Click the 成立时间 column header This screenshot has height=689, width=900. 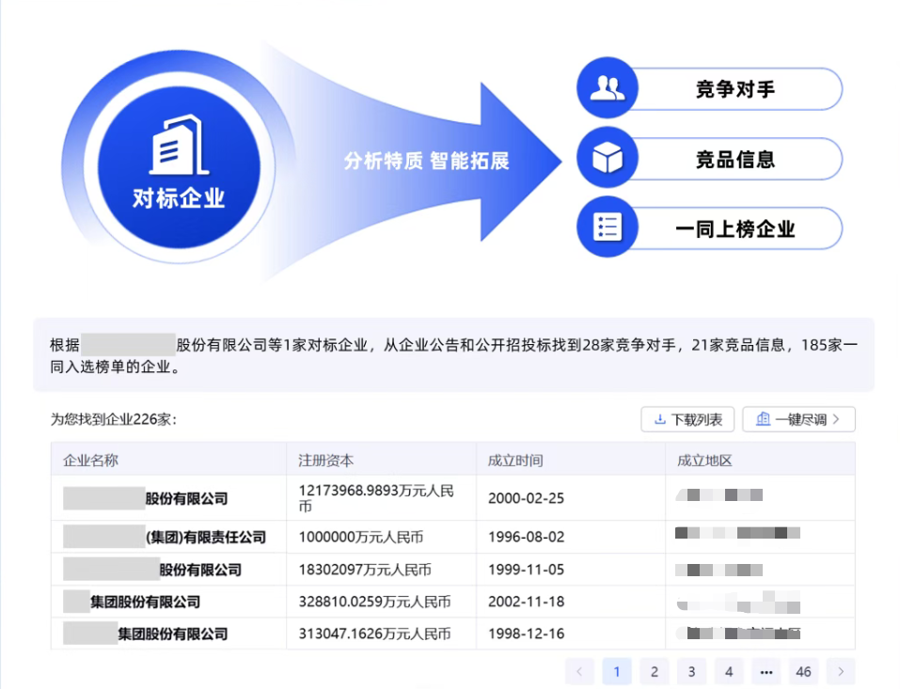click(x=515, y=460)
